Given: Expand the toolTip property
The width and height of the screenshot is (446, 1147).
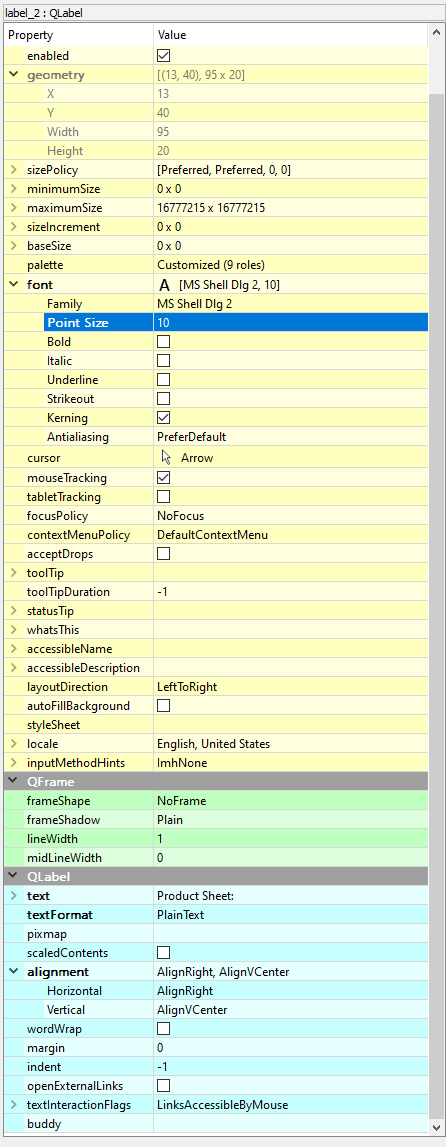Looking at the screenshot, I should pos(14,573).
